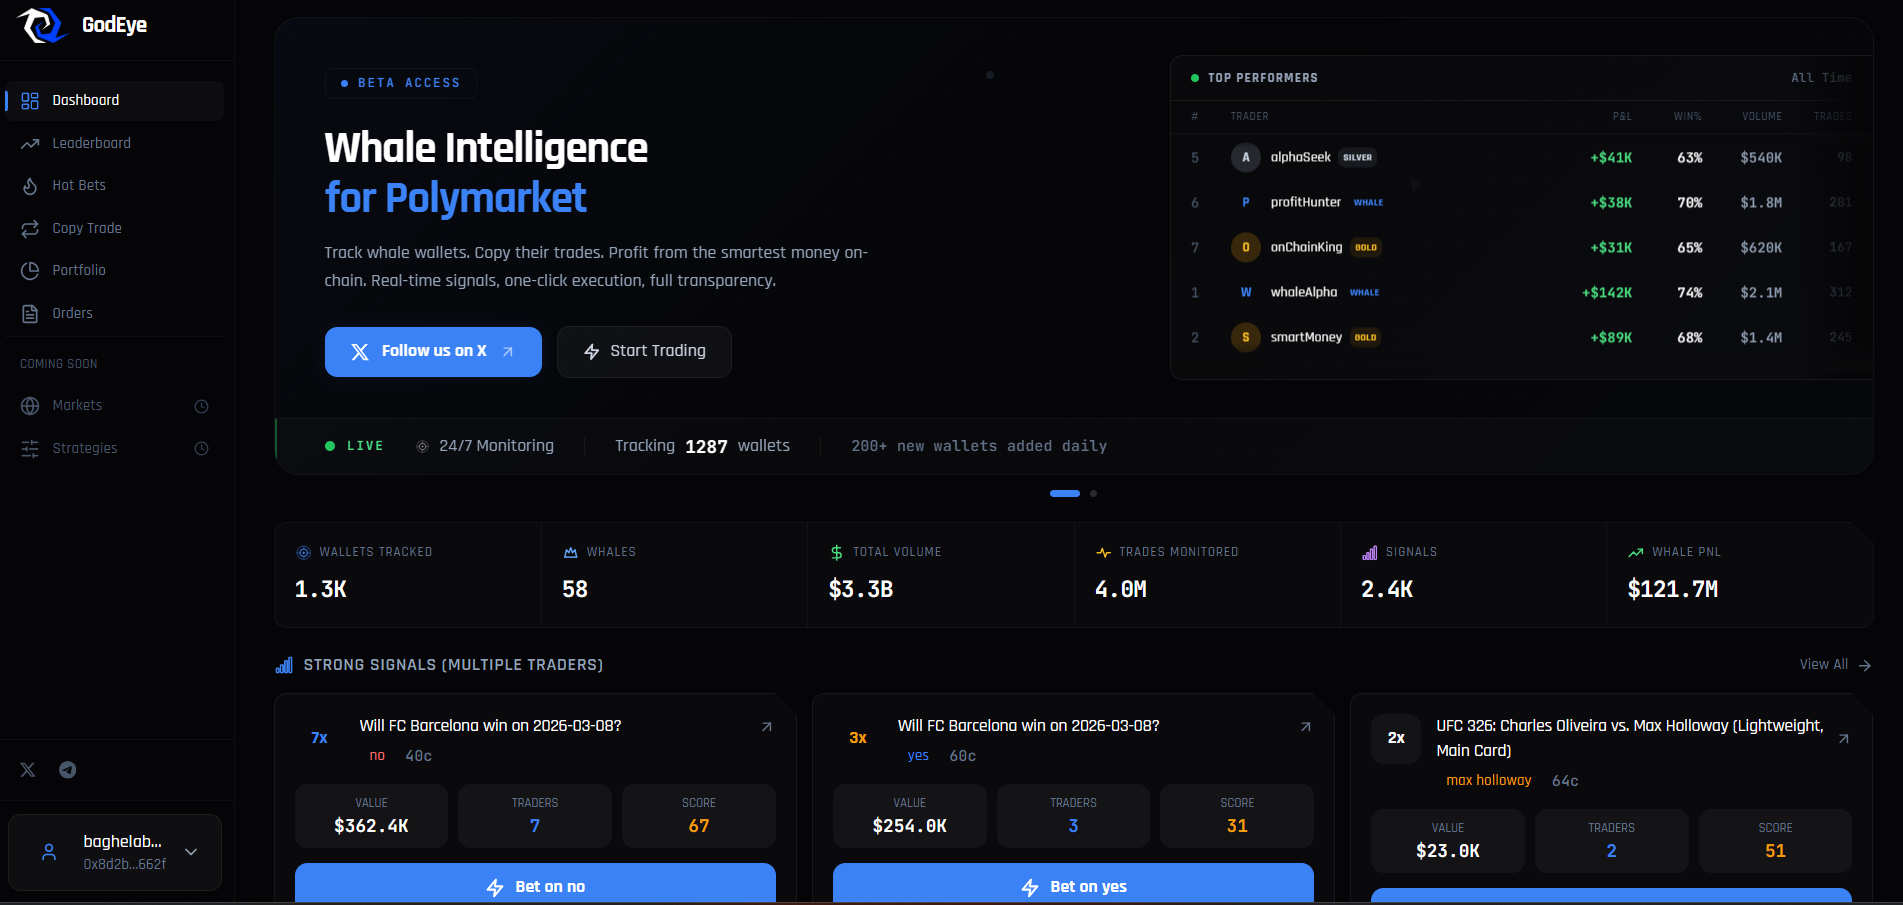Image resolution: width=1903 pixels, height=905 pixels.
Task: Click the Start Trading button
Action: [644, 352]
